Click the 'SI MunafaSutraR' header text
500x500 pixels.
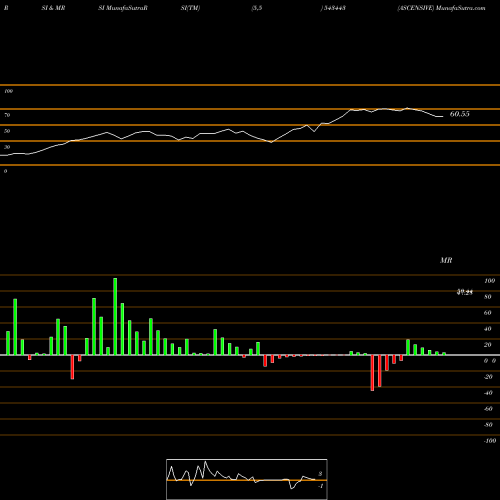coord(123,8)
